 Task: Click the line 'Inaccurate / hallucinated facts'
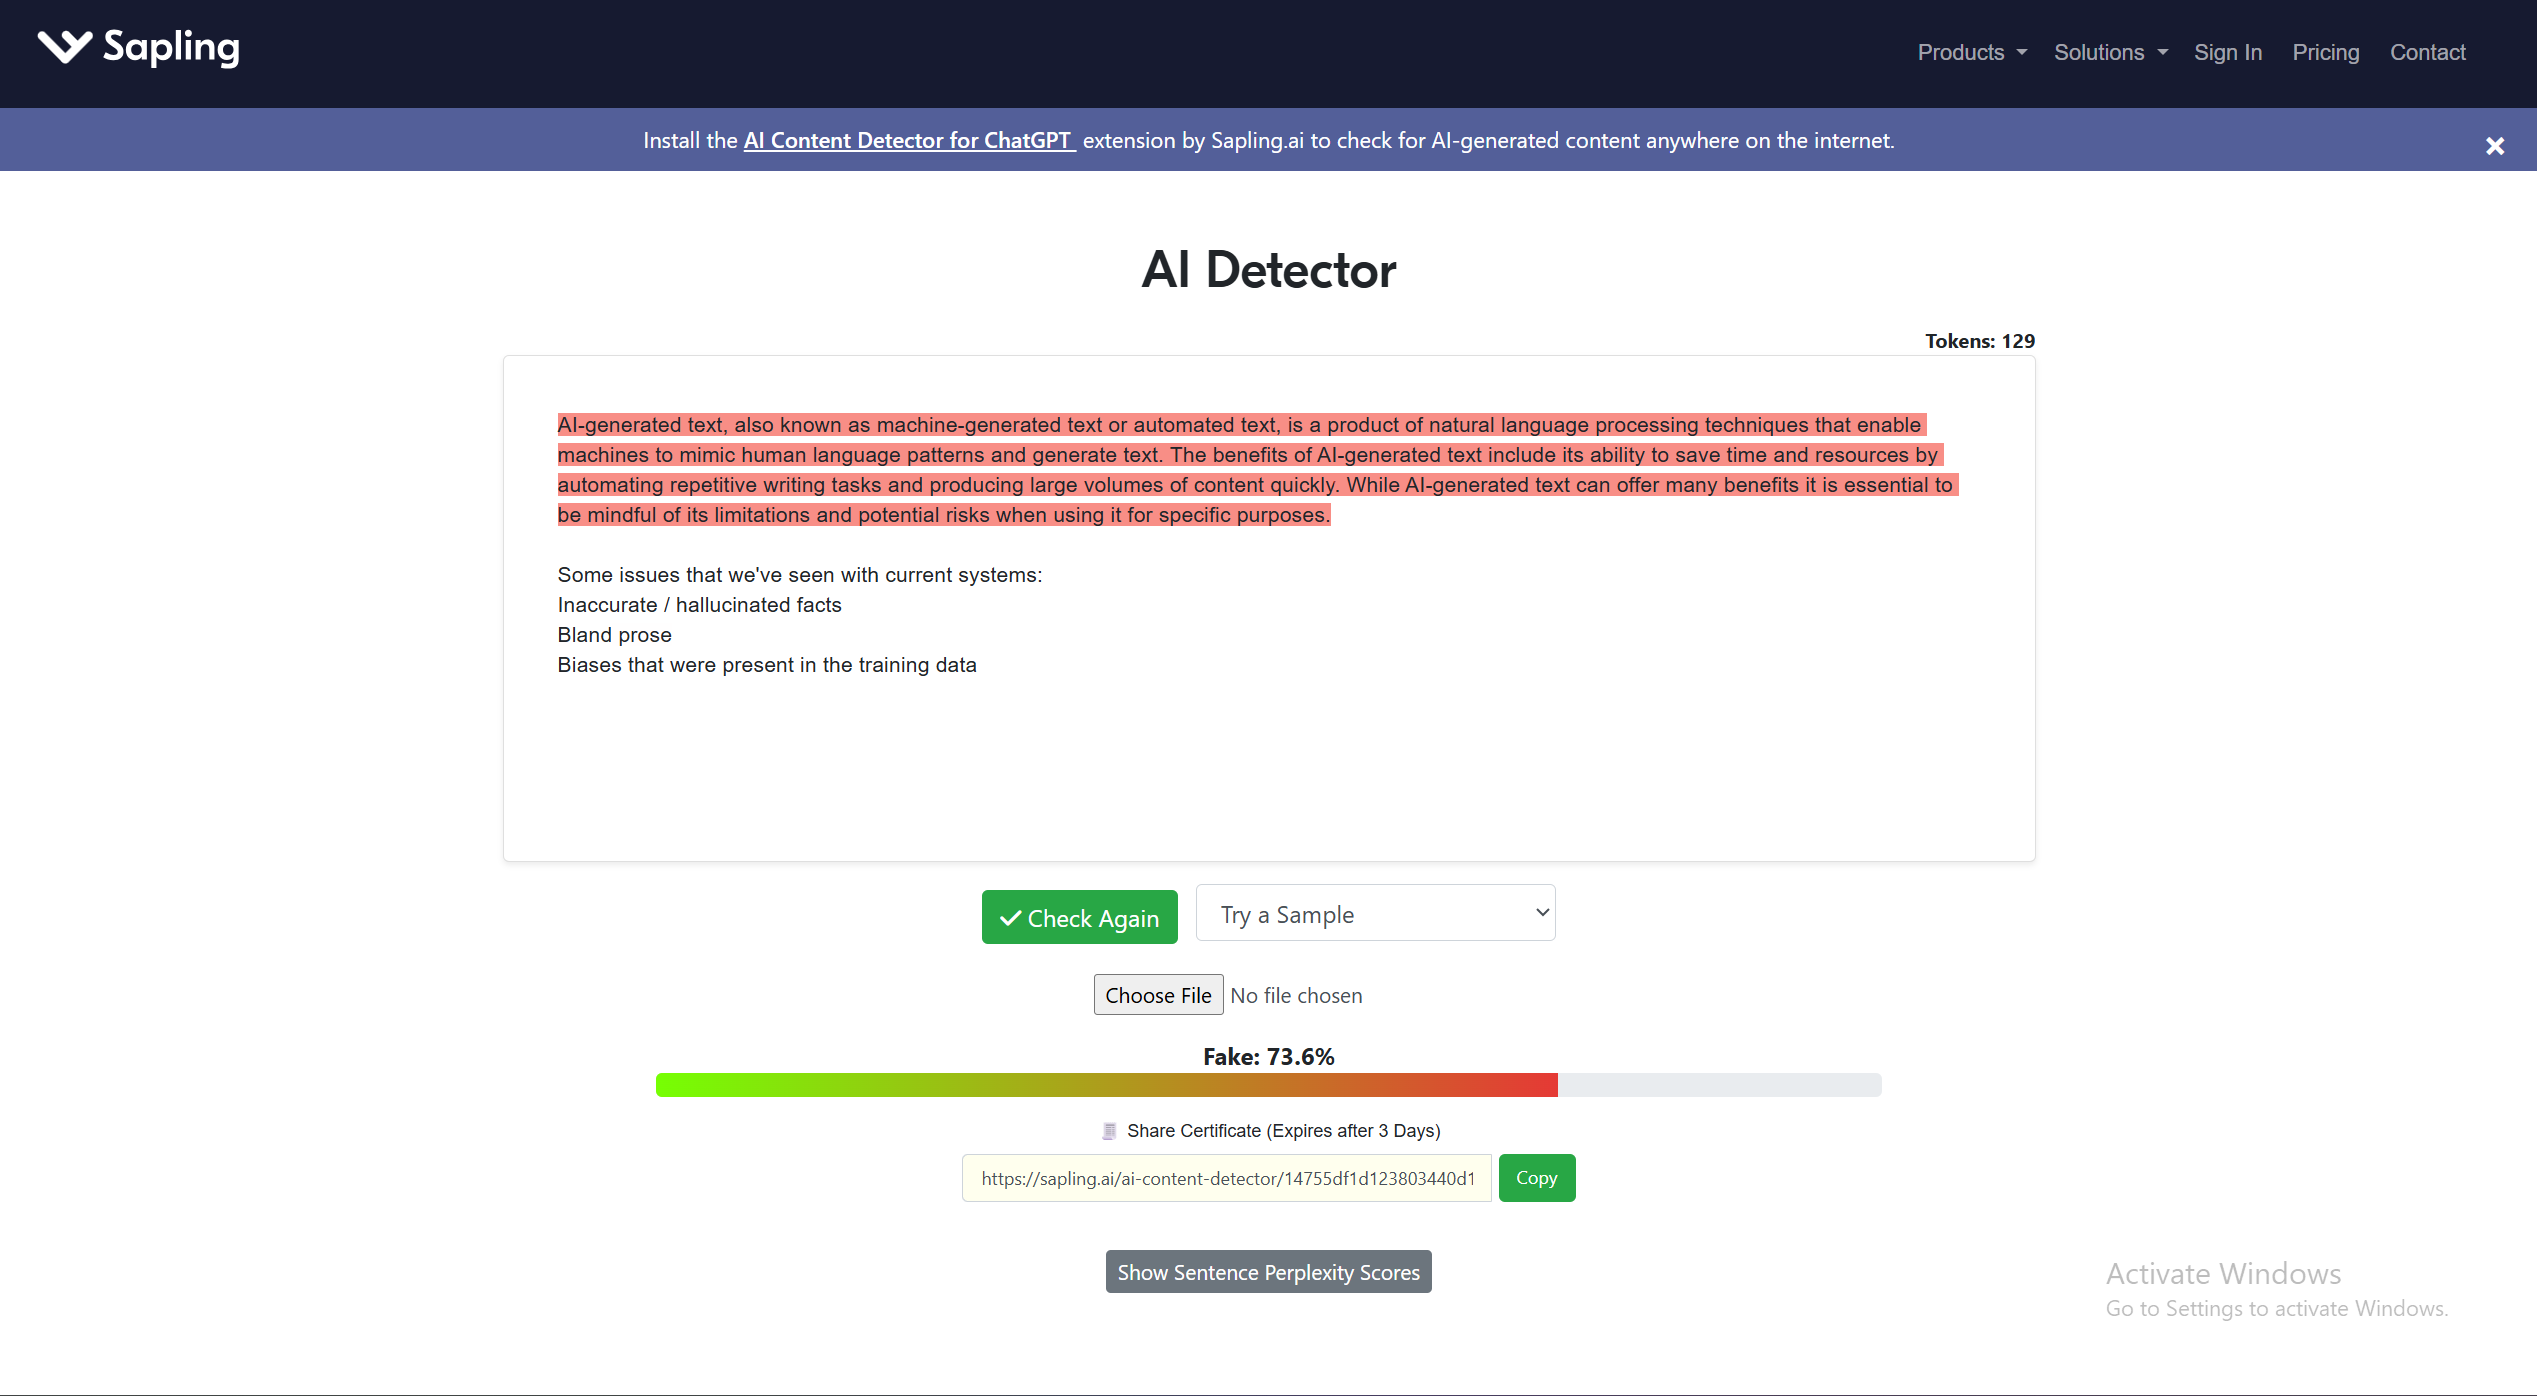pos(700,605)
